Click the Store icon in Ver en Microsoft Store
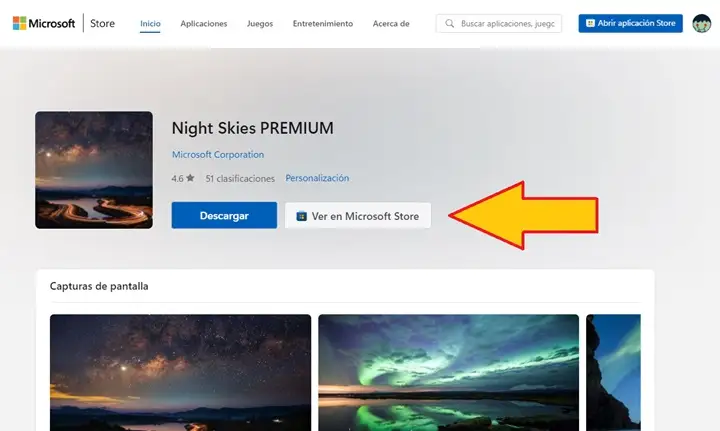This screenshot has height=431, width=720. [x=301, y=216]
